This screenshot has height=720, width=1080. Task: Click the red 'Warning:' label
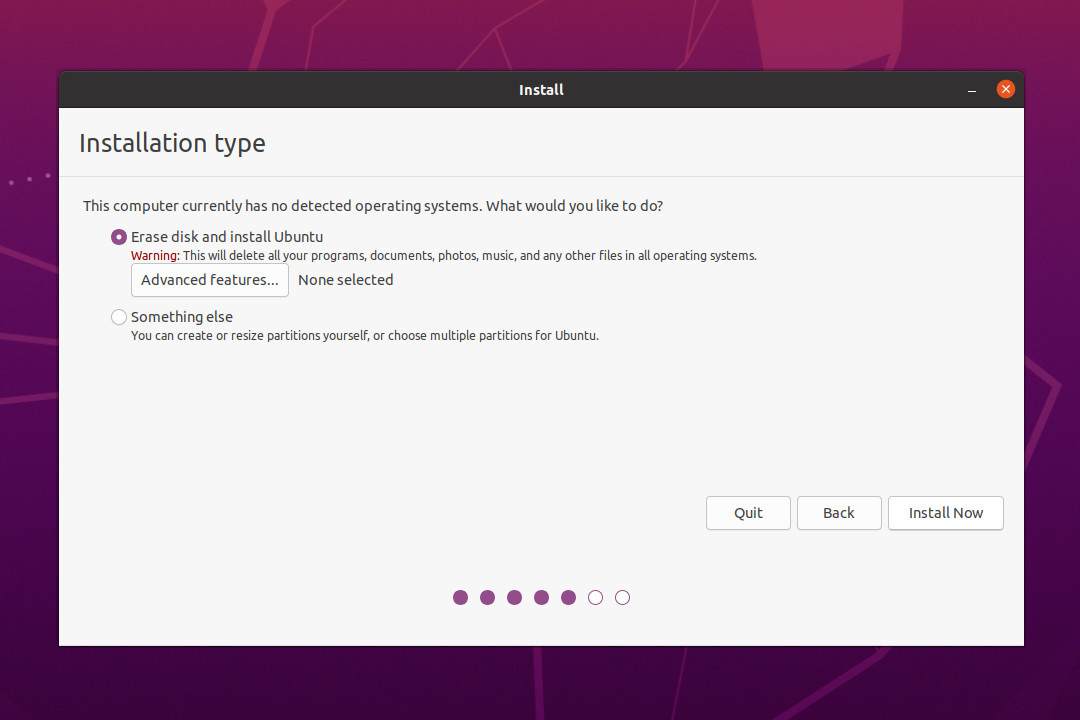(155, 256)
